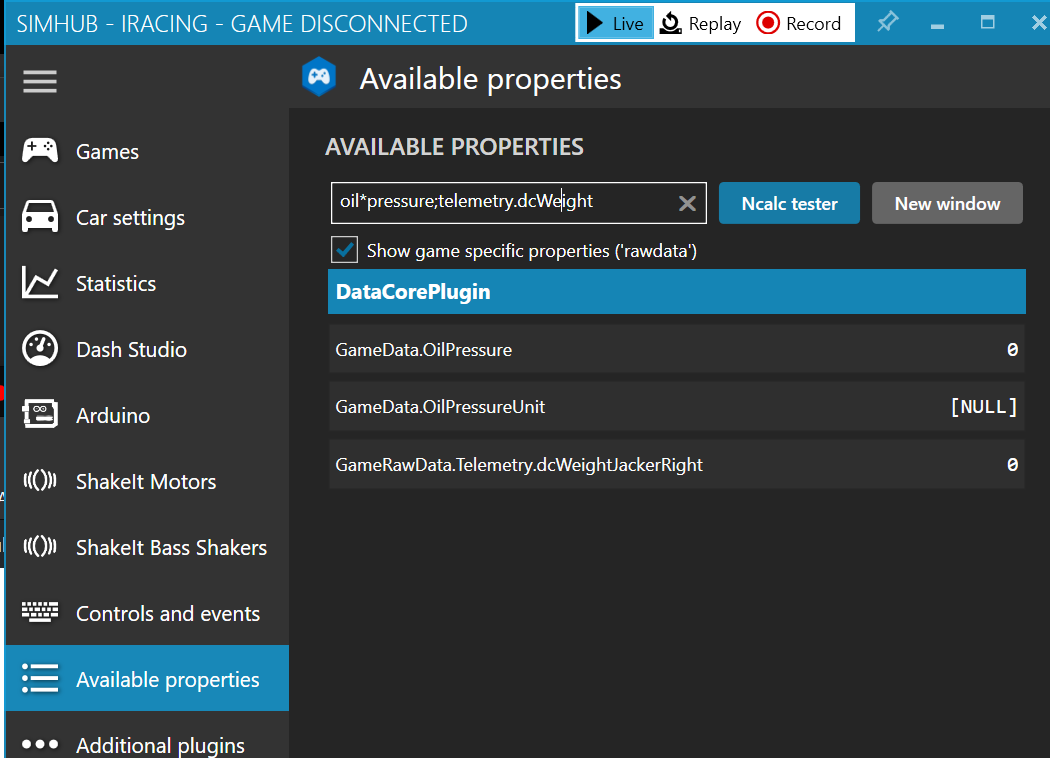
Task: Click the Available properties list icon
Action: (40, 678)
